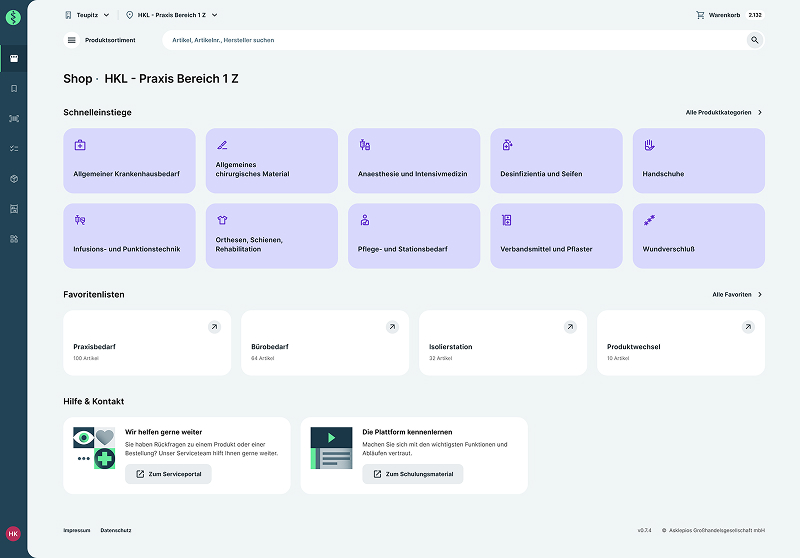Open the checklist icon in sidebar

14,148
